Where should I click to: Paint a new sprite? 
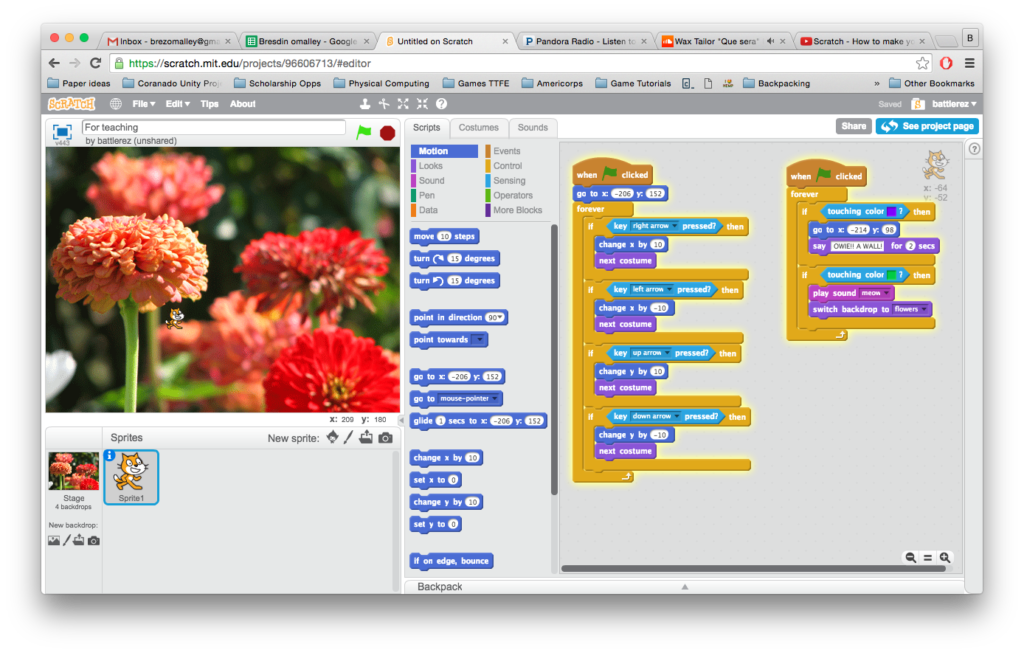pyautogui.click(x=349, y=437)
